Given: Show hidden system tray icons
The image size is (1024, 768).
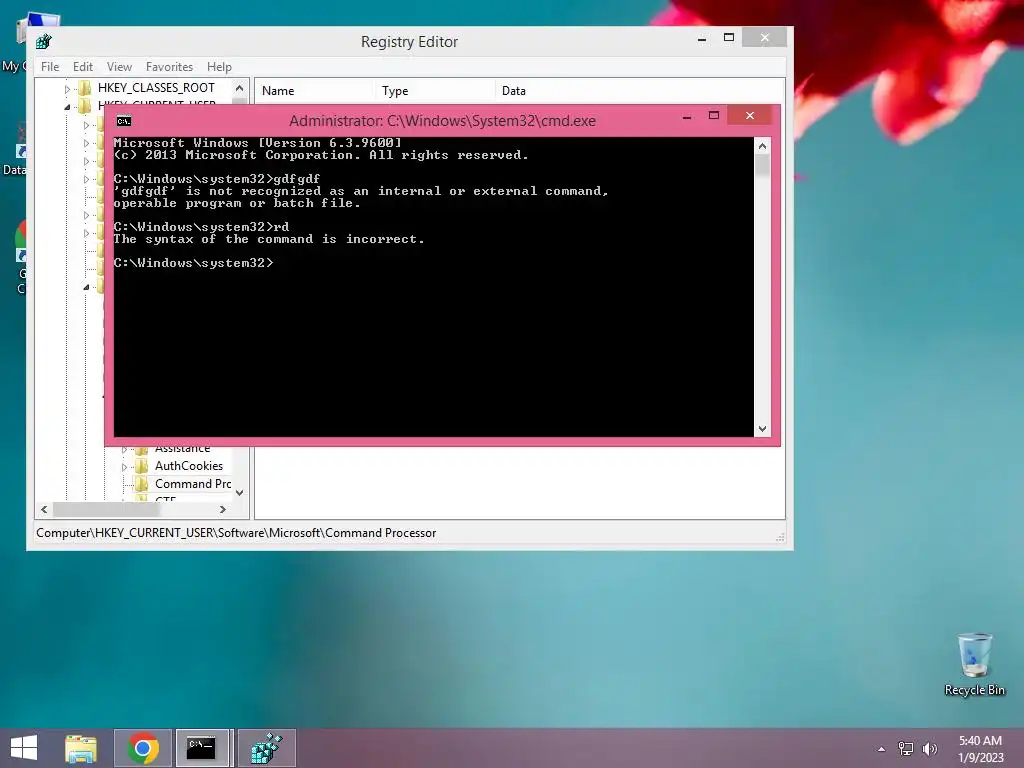Looking at the screenshot, I should [882, 749].
